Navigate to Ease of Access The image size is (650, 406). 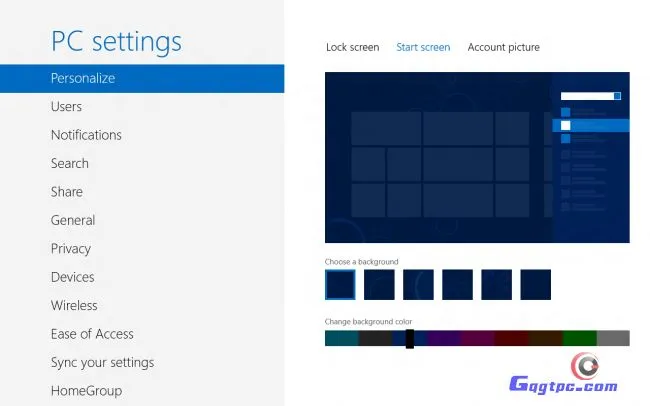click(92, 334)
